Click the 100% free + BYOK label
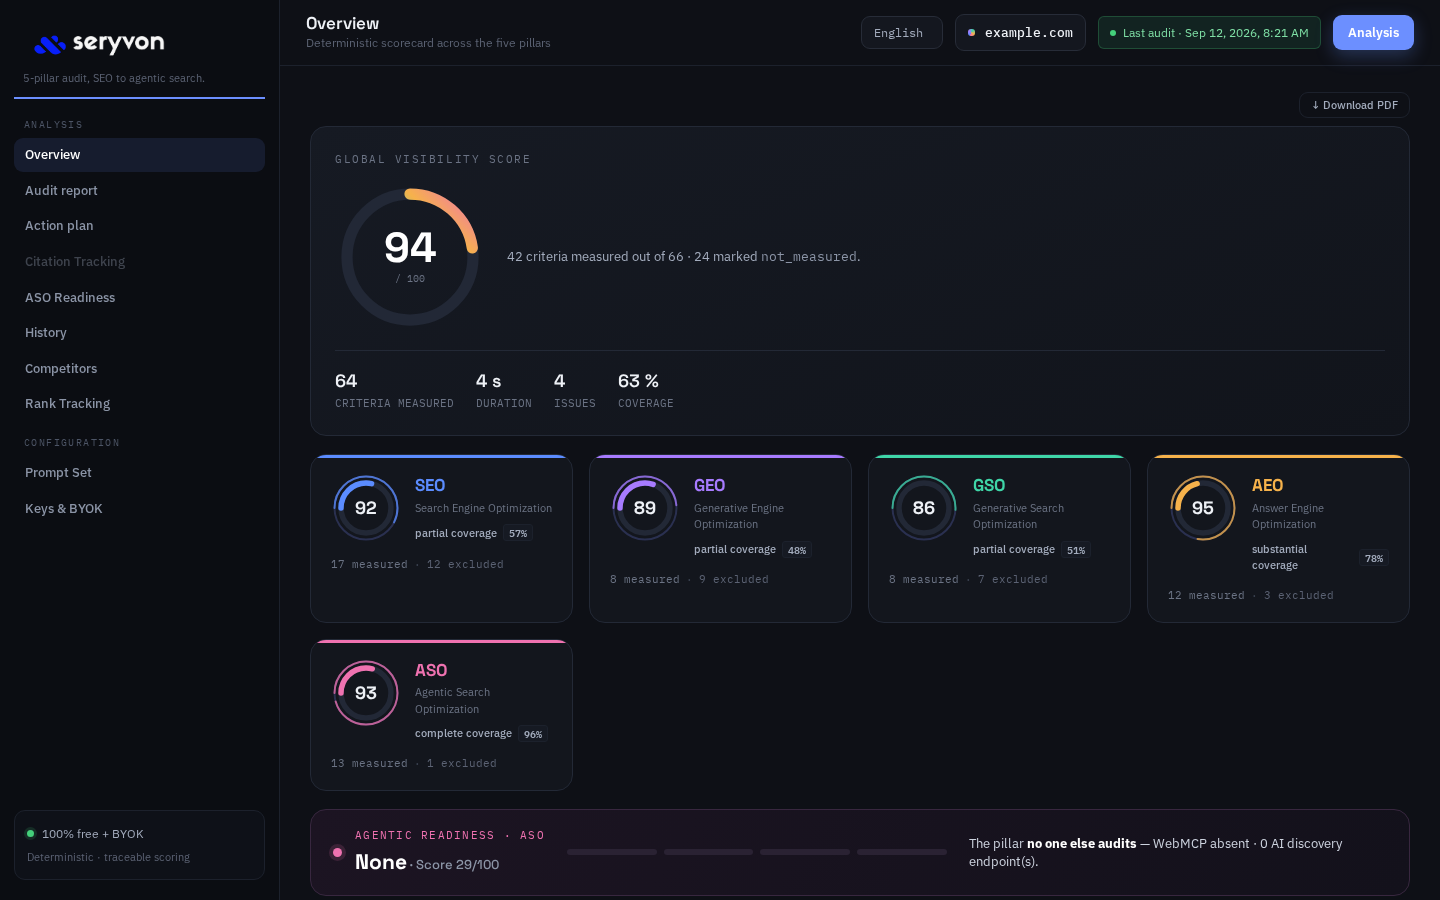The height and width of the screenshot is (900, 1440). (93, 834)
